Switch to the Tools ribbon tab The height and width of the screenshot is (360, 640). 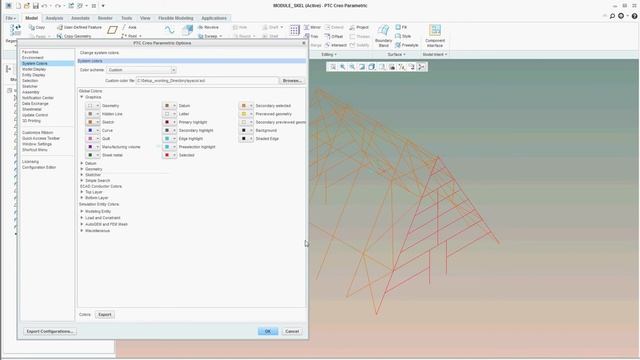click(127, 18)
